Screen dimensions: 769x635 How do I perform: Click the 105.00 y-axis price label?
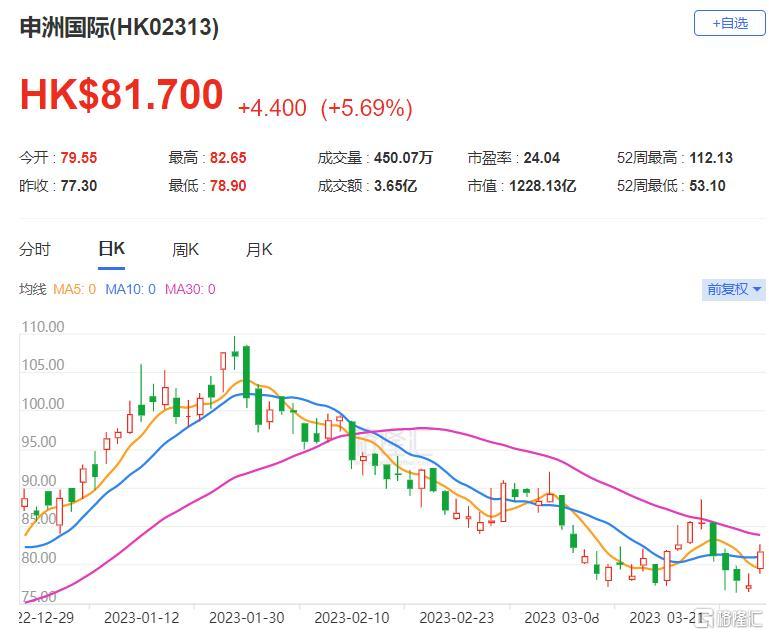click(x=43, y=365)
